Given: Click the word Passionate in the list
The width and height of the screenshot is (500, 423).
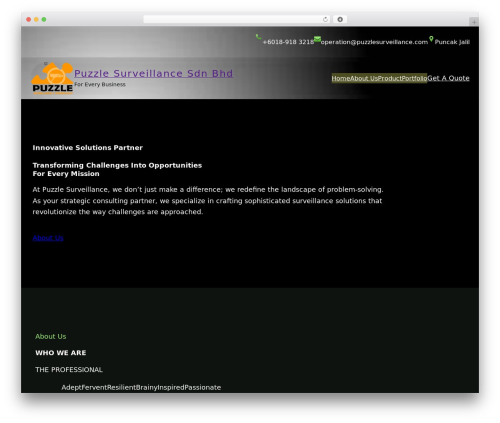Looking at the screenshot, I should click(203, 387).
